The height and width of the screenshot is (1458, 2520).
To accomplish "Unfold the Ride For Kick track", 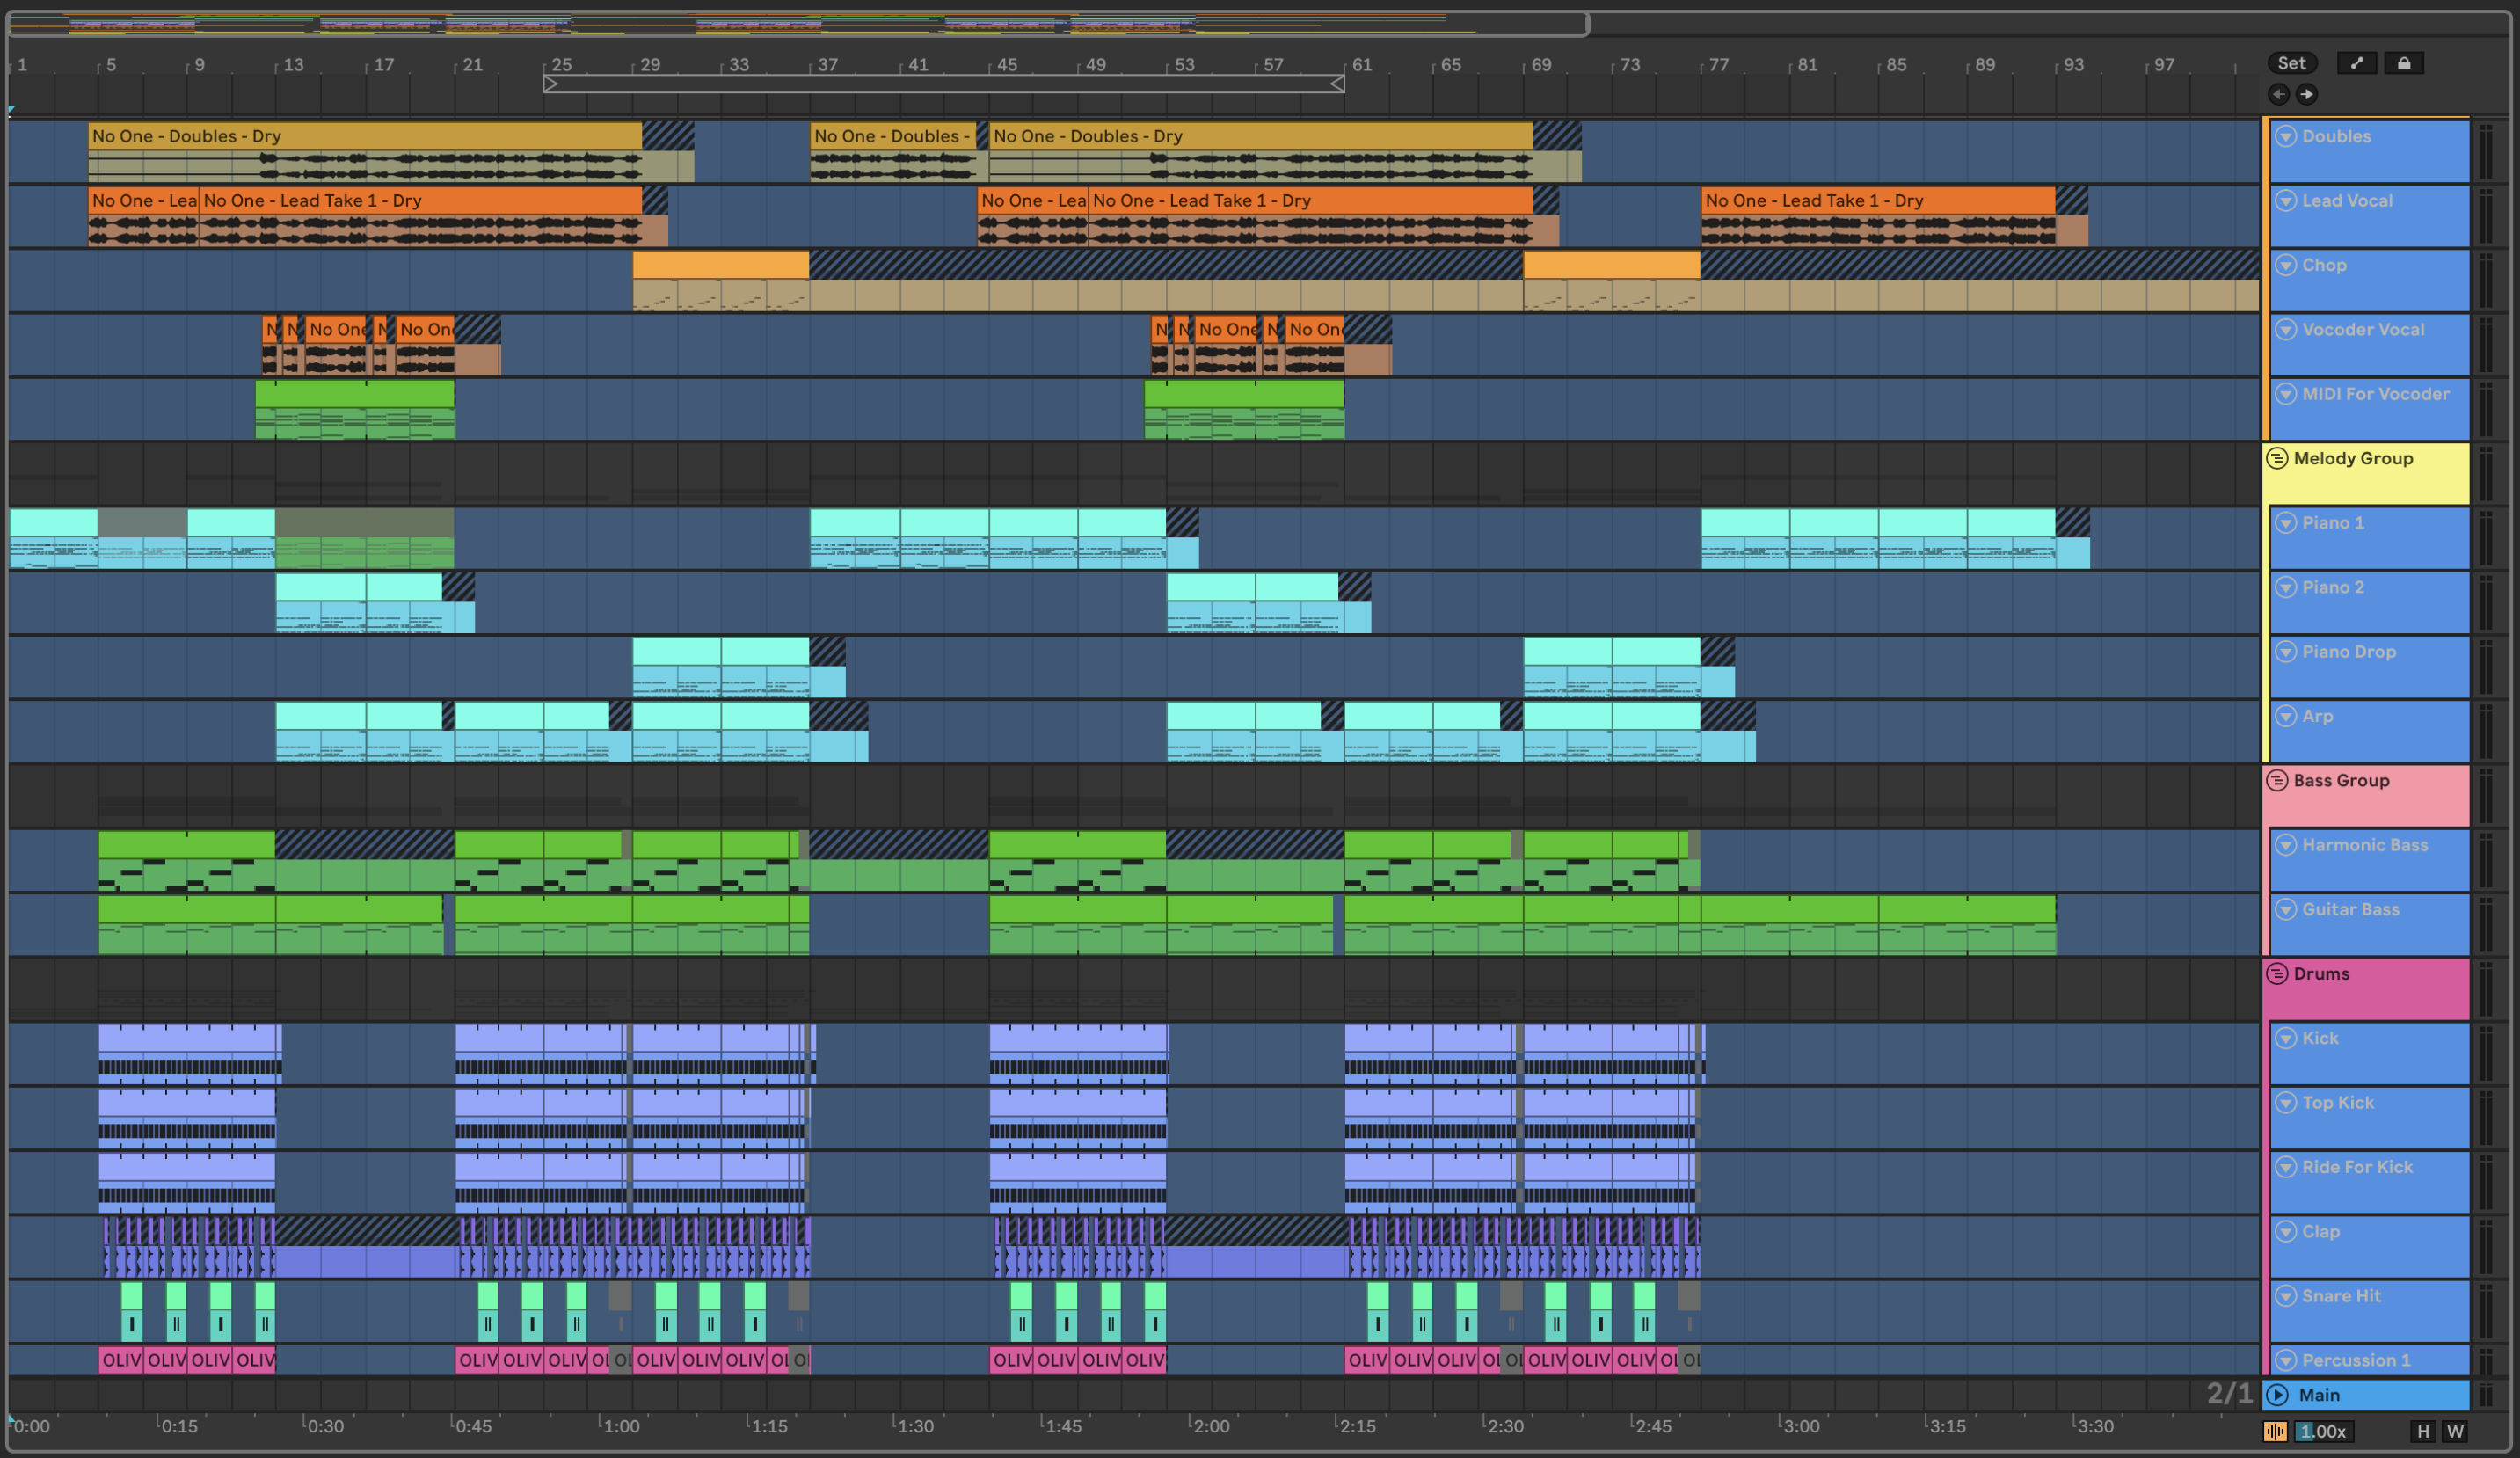I will [2286, 1167].
